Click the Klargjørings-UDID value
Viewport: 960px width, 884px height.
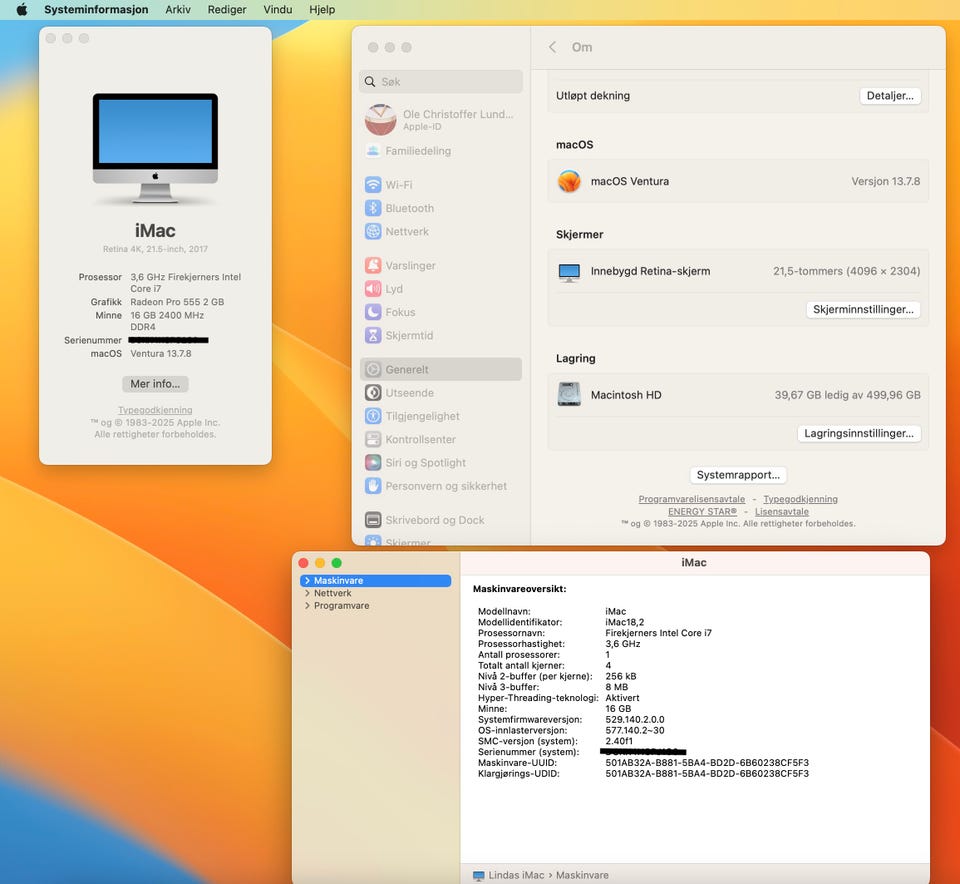[707, 774]
